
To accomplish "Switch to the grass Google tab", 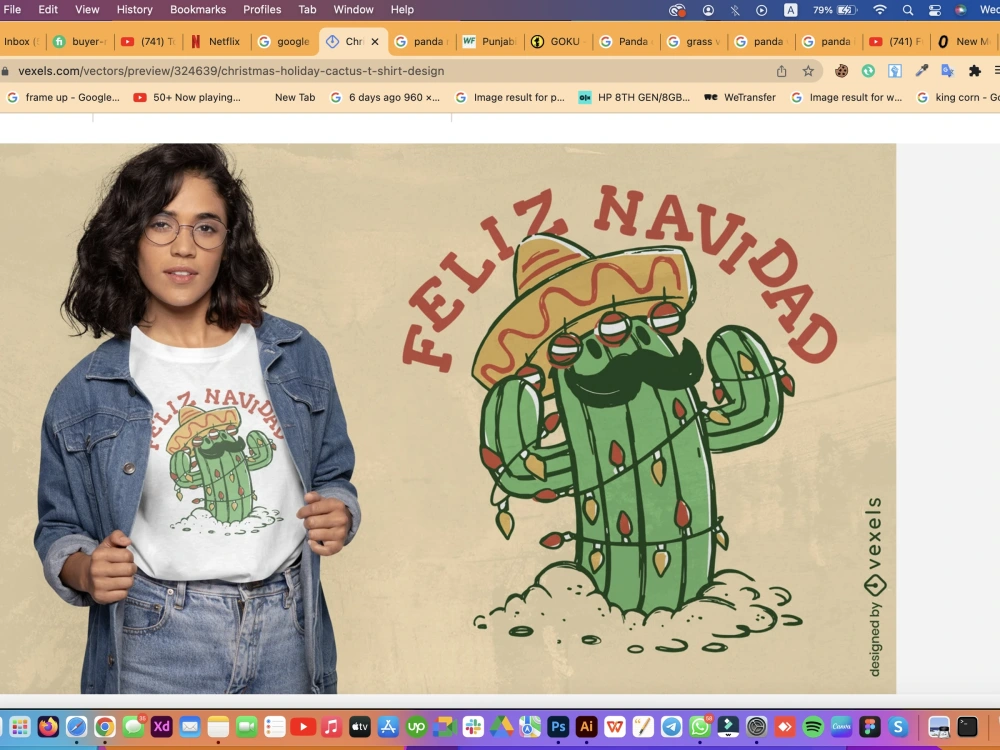I will (x=694, y=41).
